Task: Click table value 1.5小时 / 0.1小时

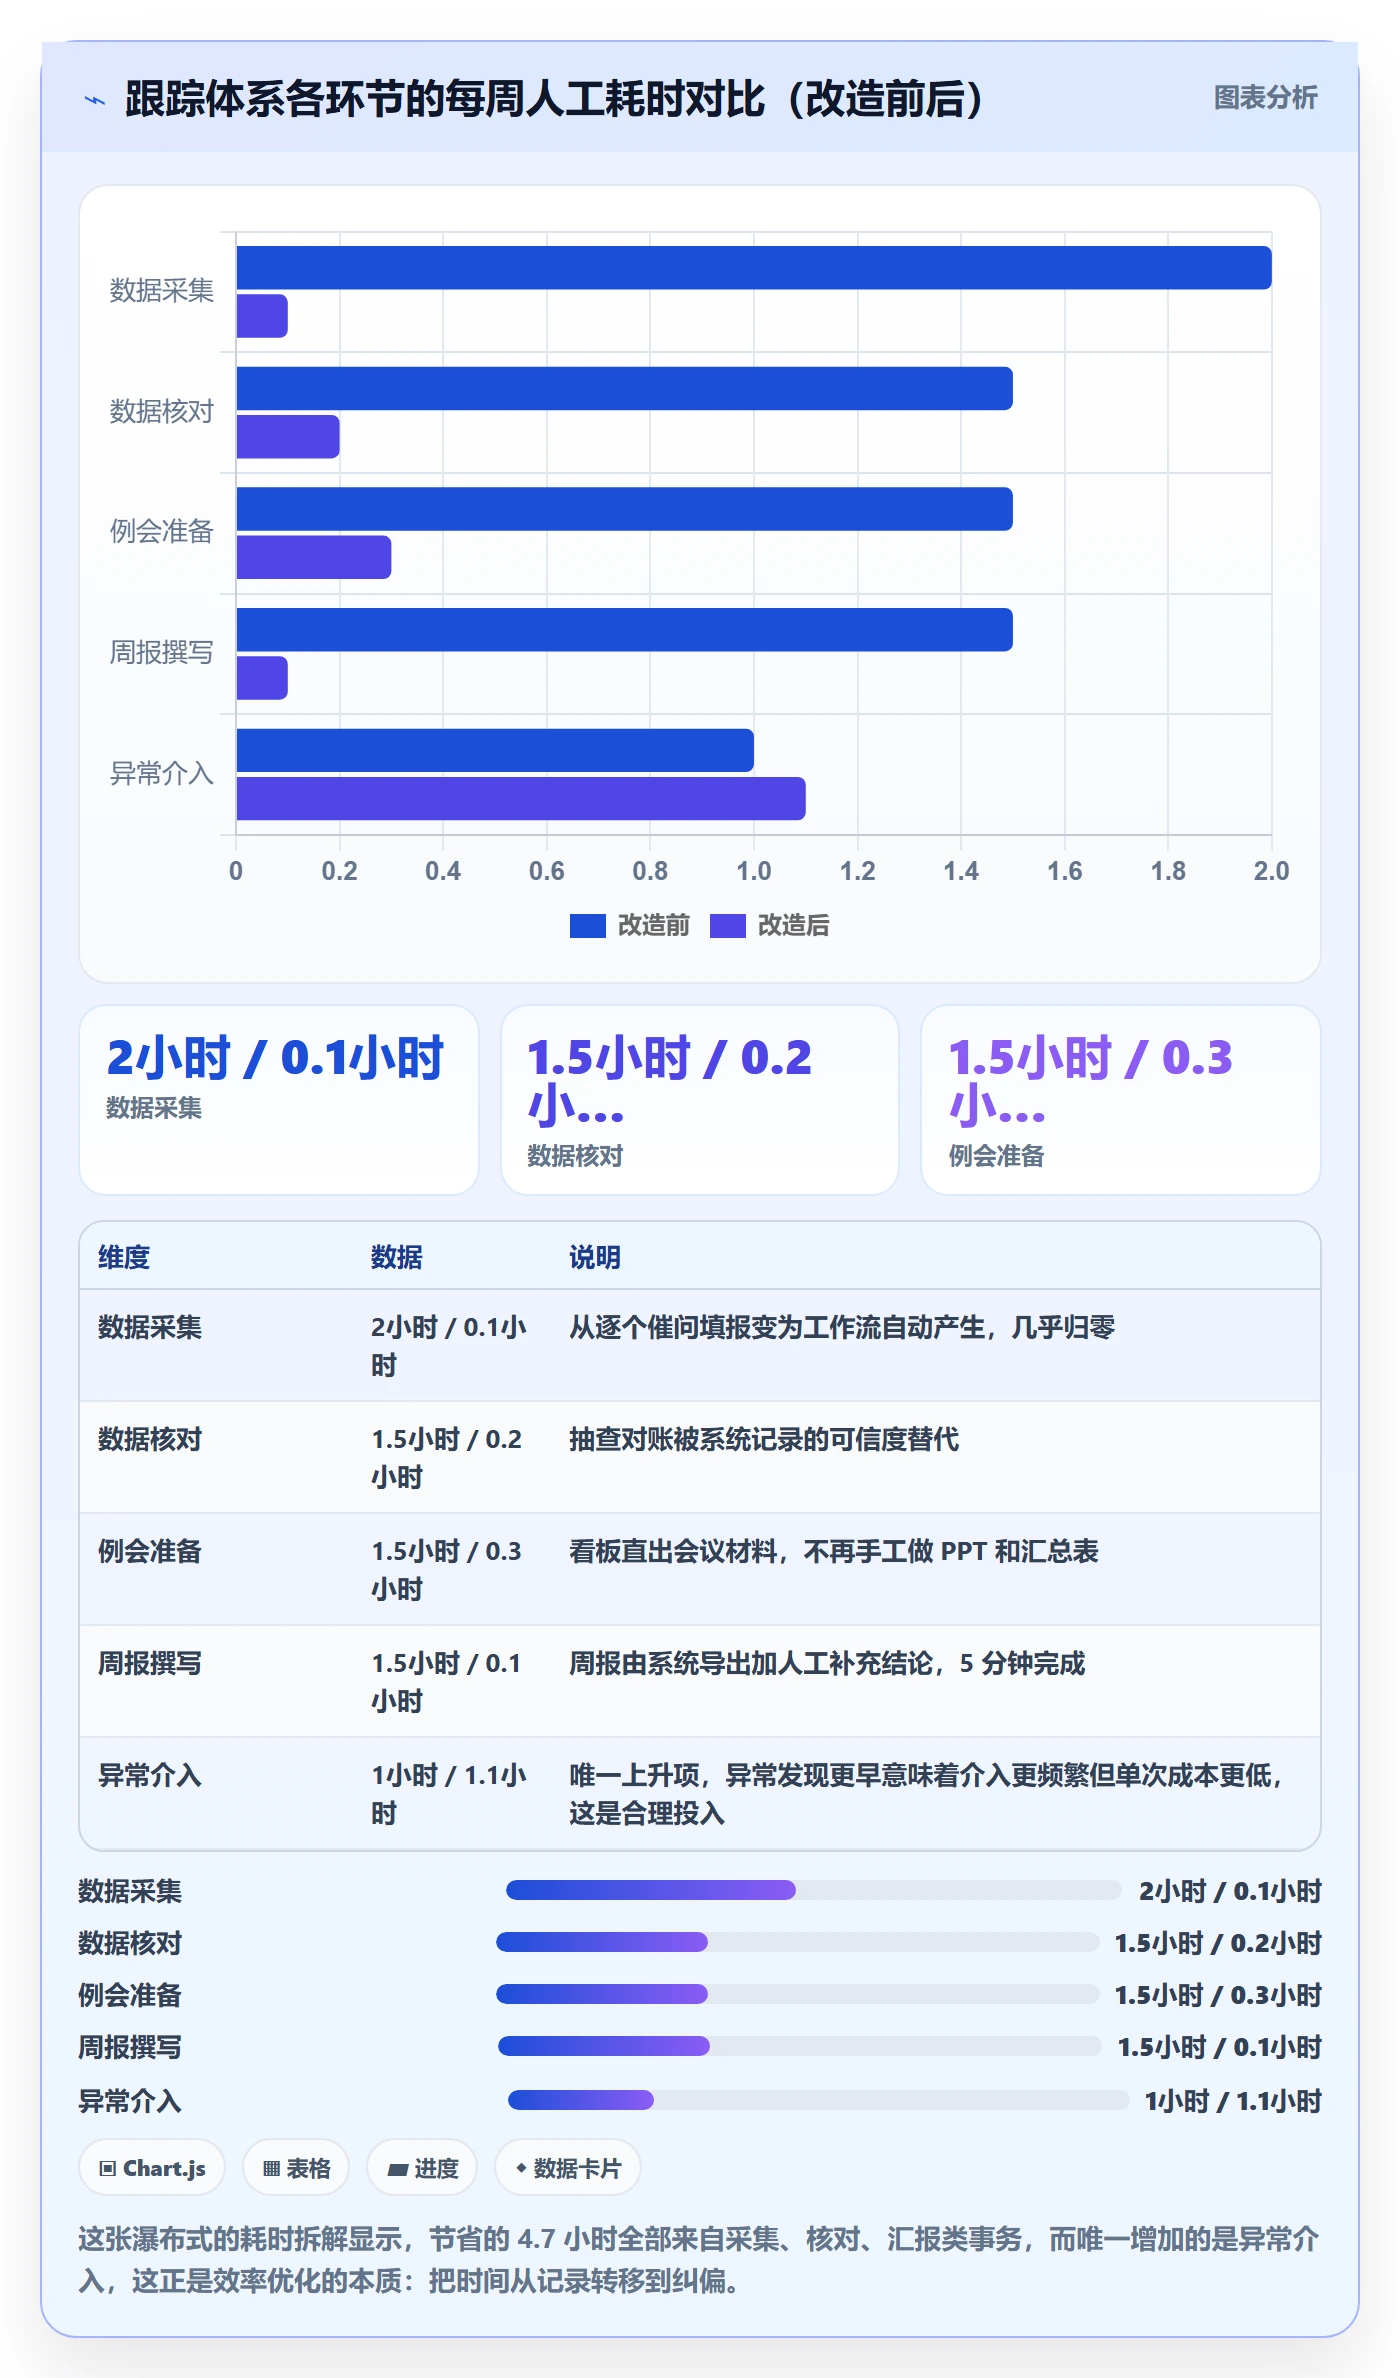Action: coord(447,1682)
